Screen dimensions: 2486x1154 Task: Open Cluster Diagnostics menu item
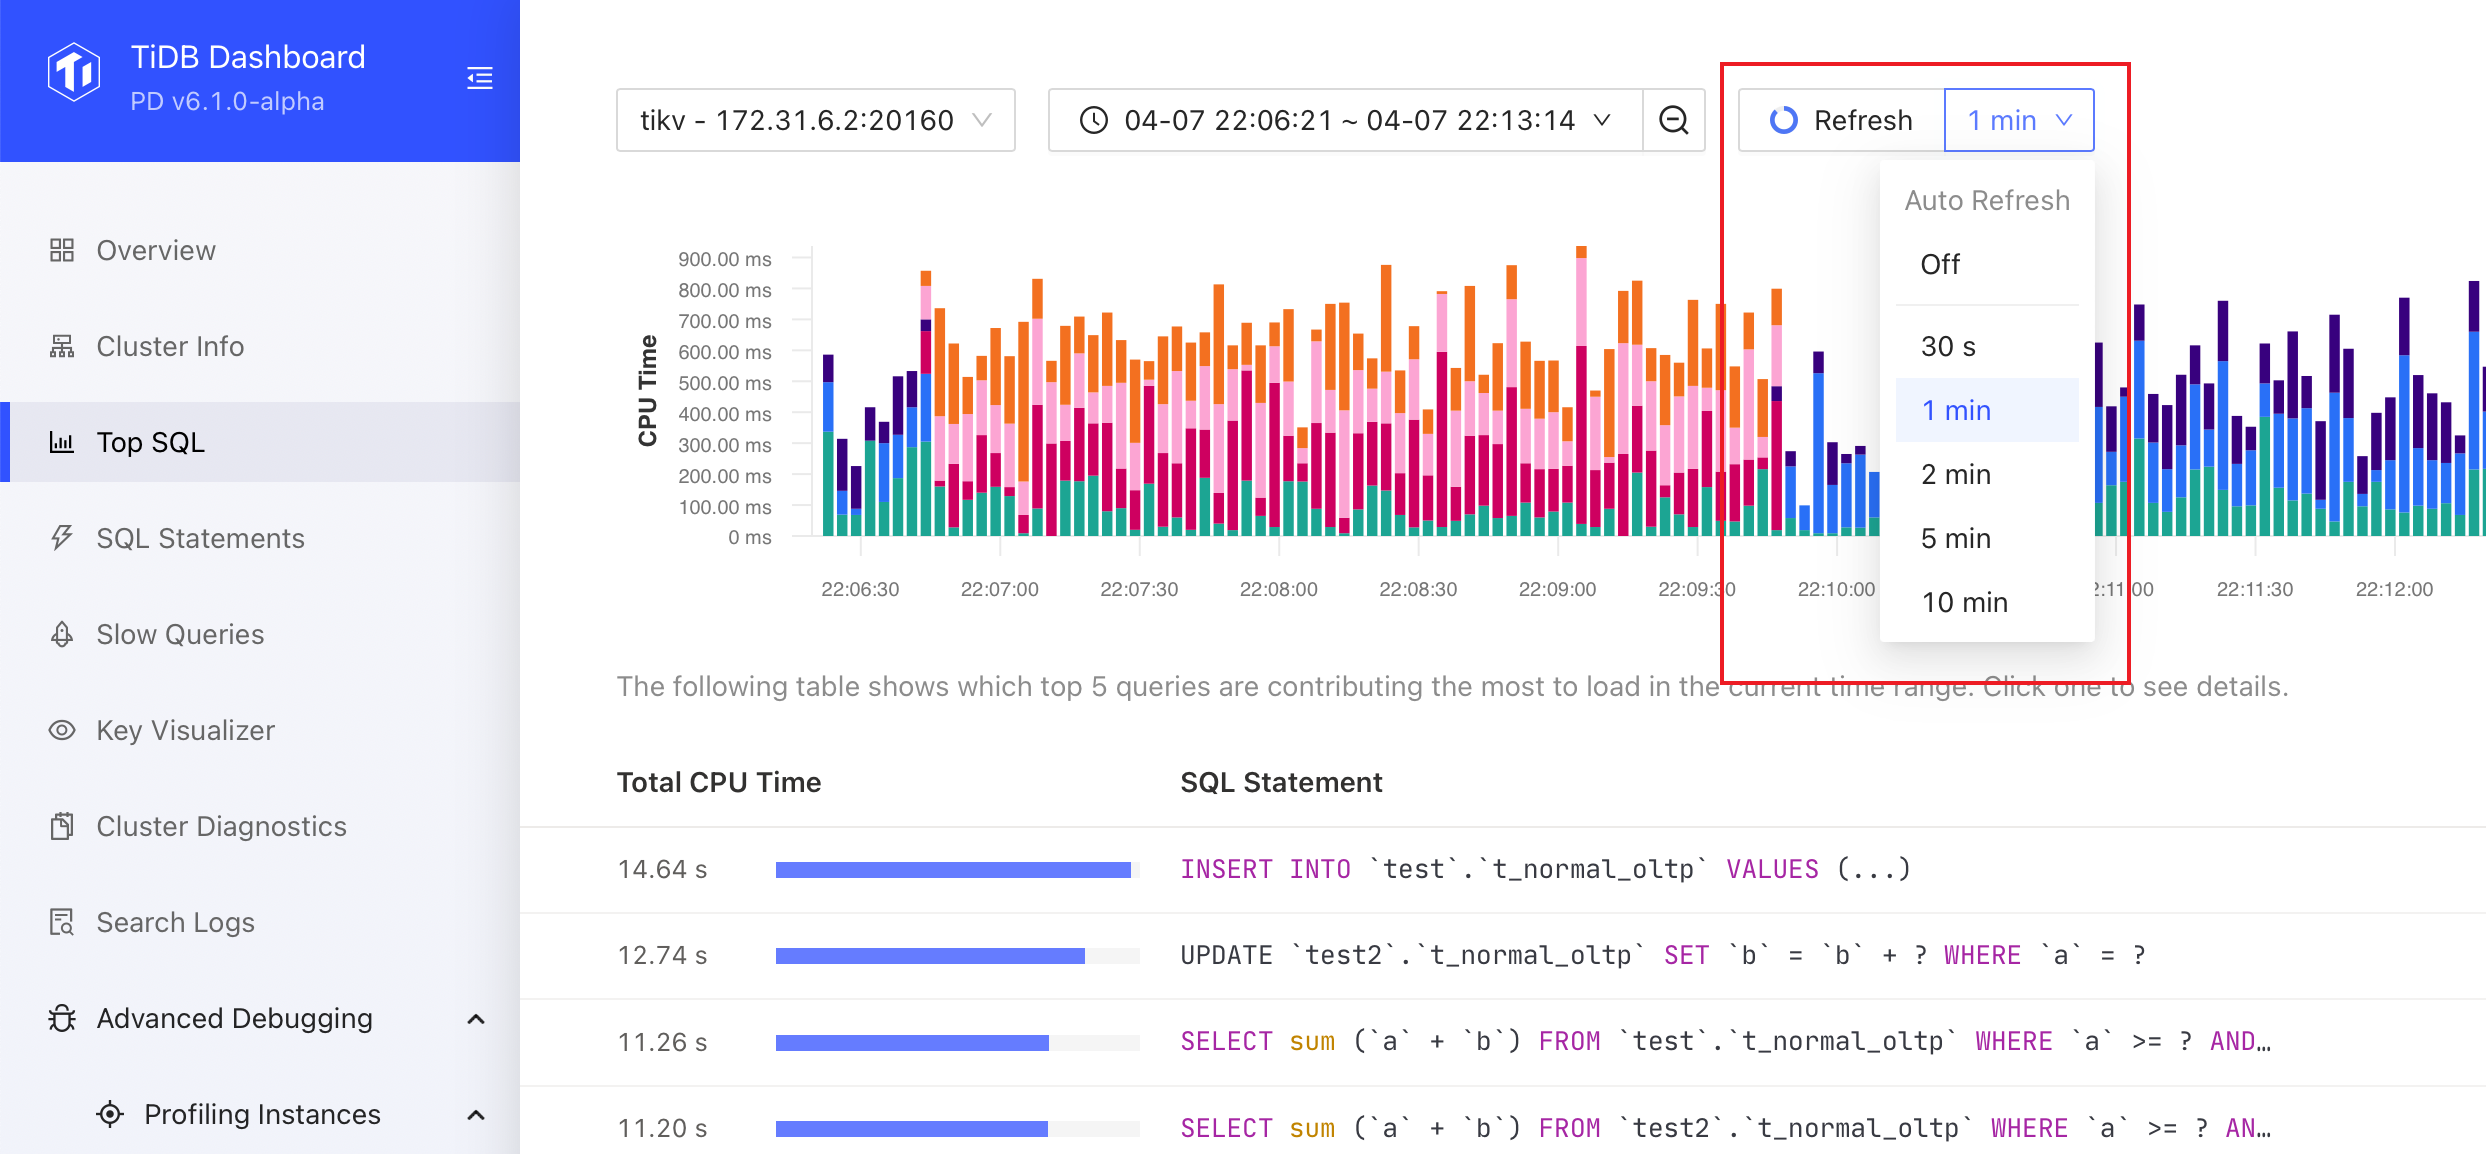click(221, 826)
